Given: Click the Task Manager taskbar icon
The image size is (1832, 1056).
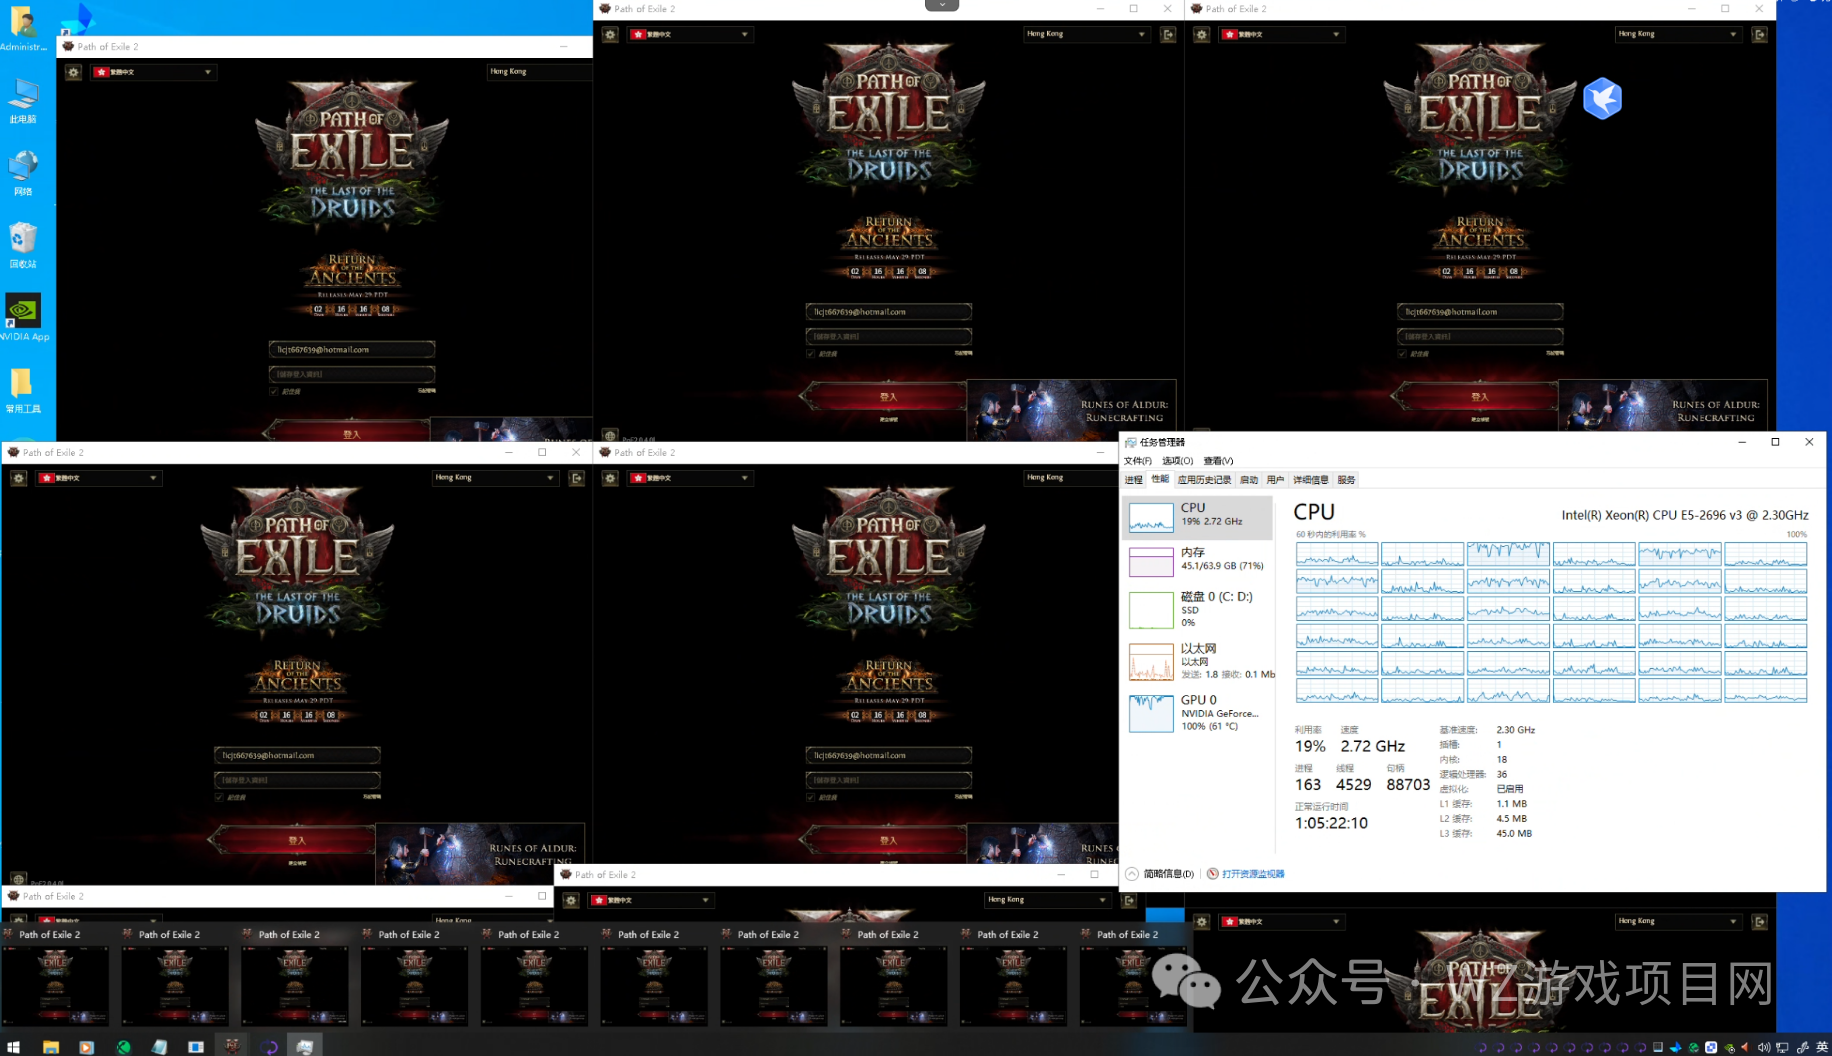Looking at the screenshot, I should 304,1046.
